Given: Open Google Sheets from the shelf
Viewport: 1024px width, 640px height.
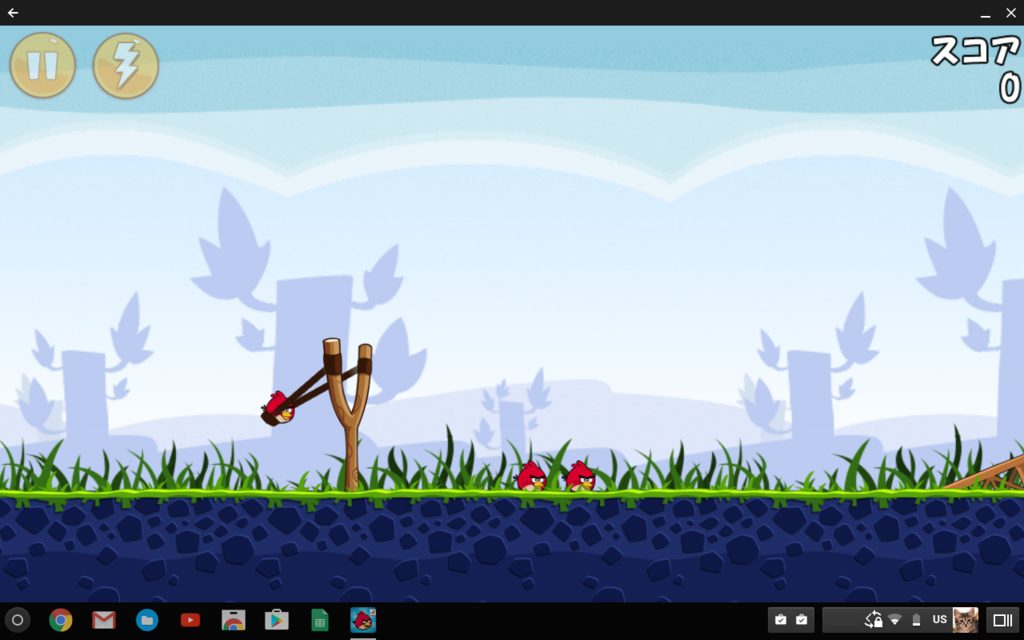Looking at the screenshot, I should (319, 620).
